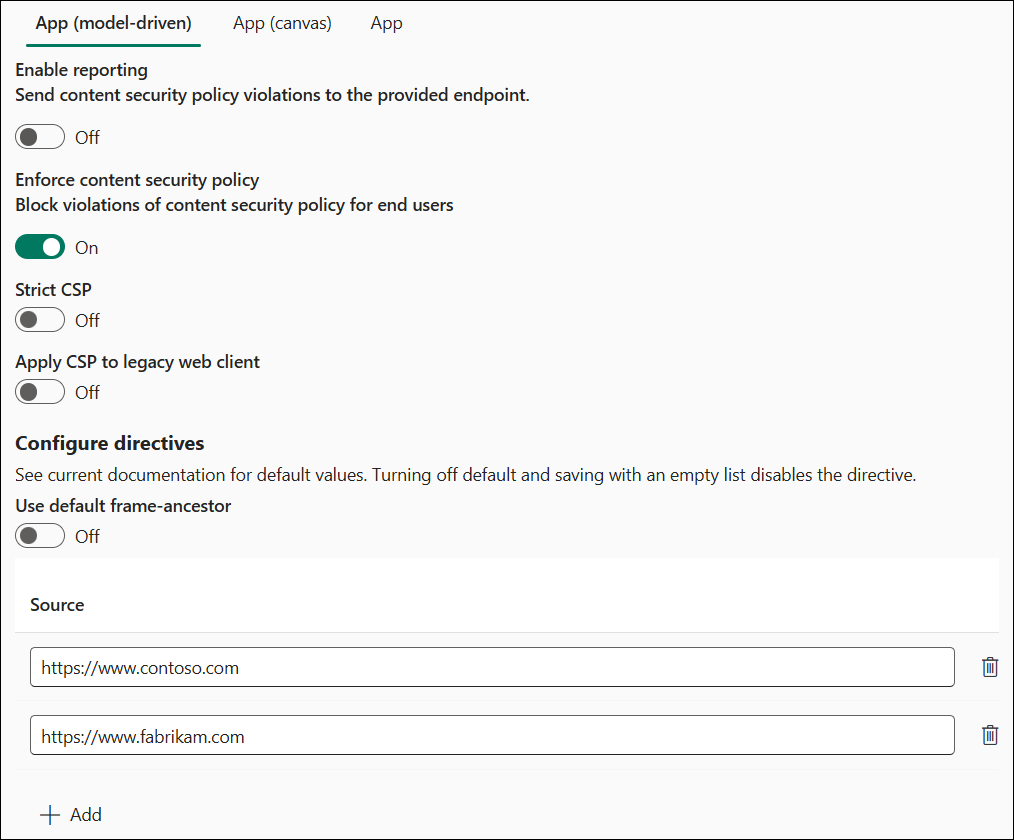
Task: Switch to the App (canvas) tab
Action: [x=282, y=22]
